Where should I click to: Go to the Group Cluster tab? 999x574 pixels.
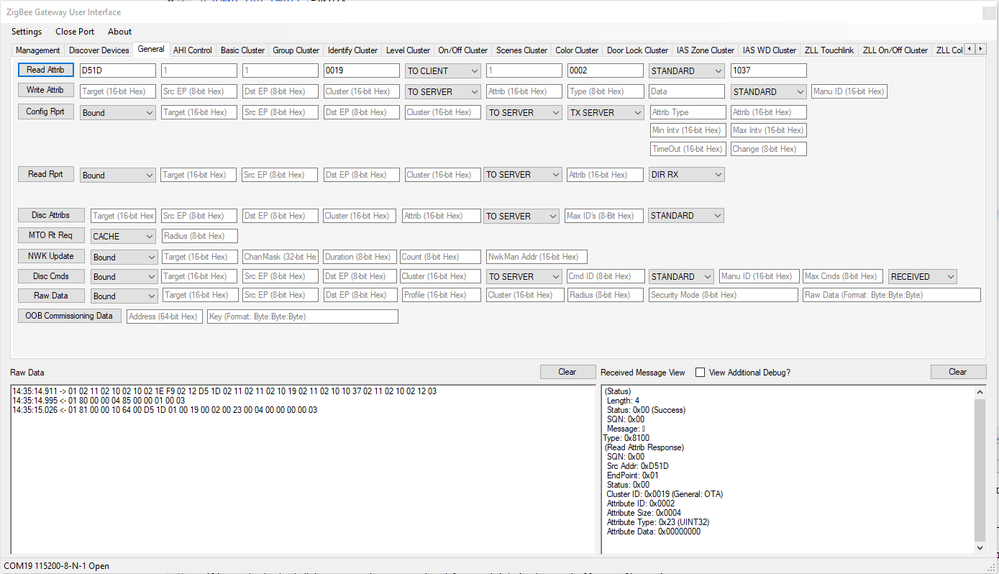tap(296, 50)
